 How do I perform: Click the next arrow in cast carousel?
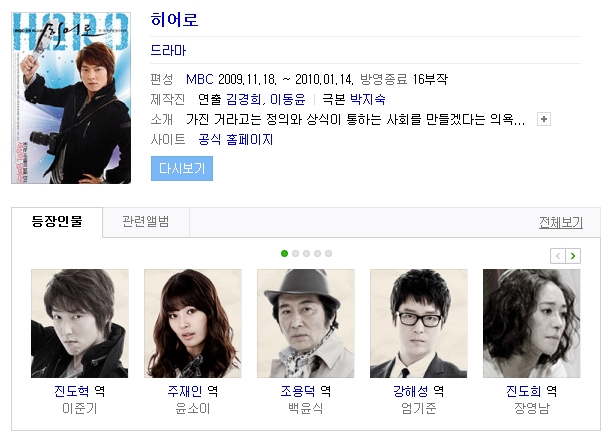tap(573, 256)
